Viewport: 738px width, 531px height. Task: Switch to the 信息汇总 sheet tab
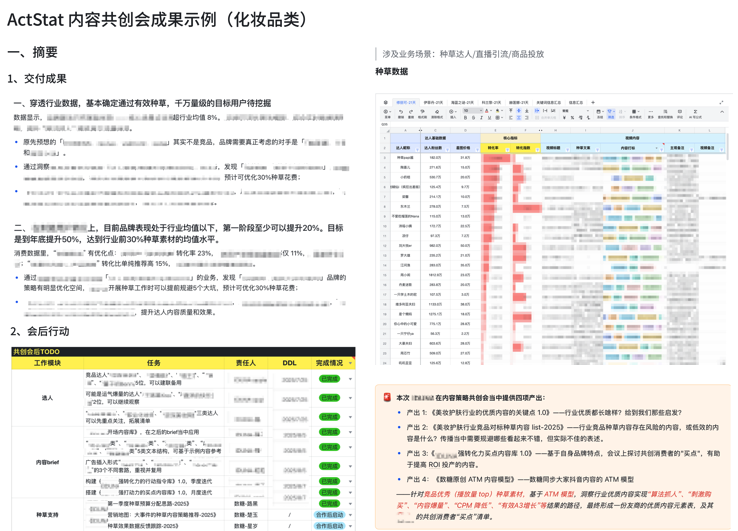(x=576, y=102)
